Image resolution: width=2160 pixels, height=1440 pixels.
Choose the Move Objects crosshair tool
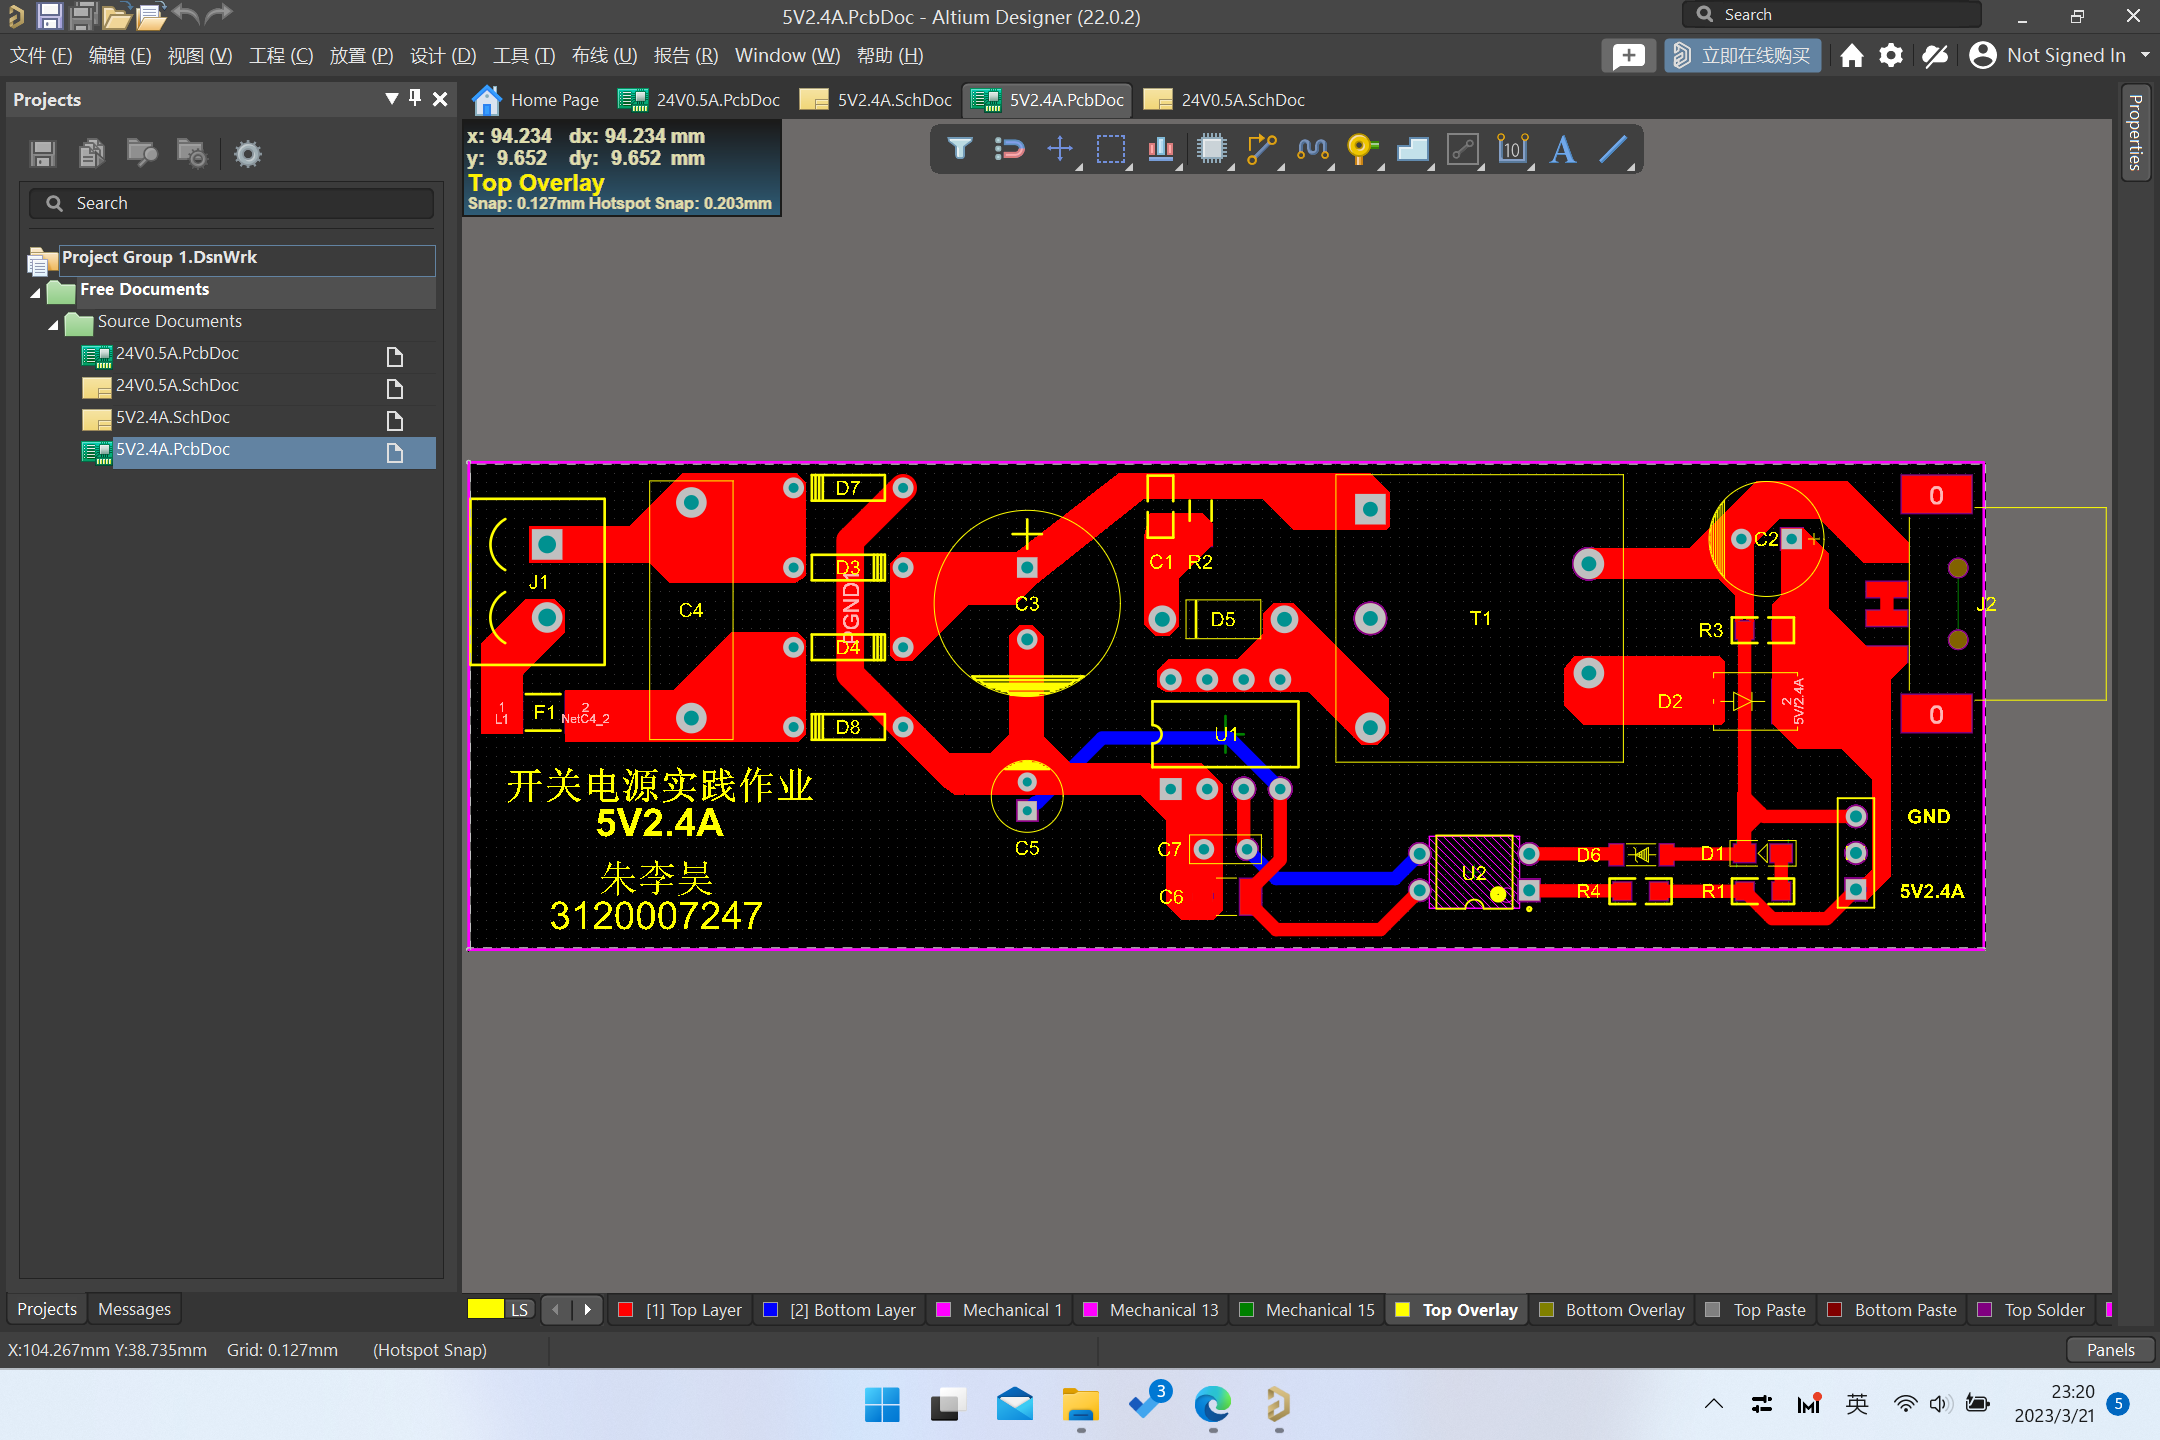tap(1060, 150)
